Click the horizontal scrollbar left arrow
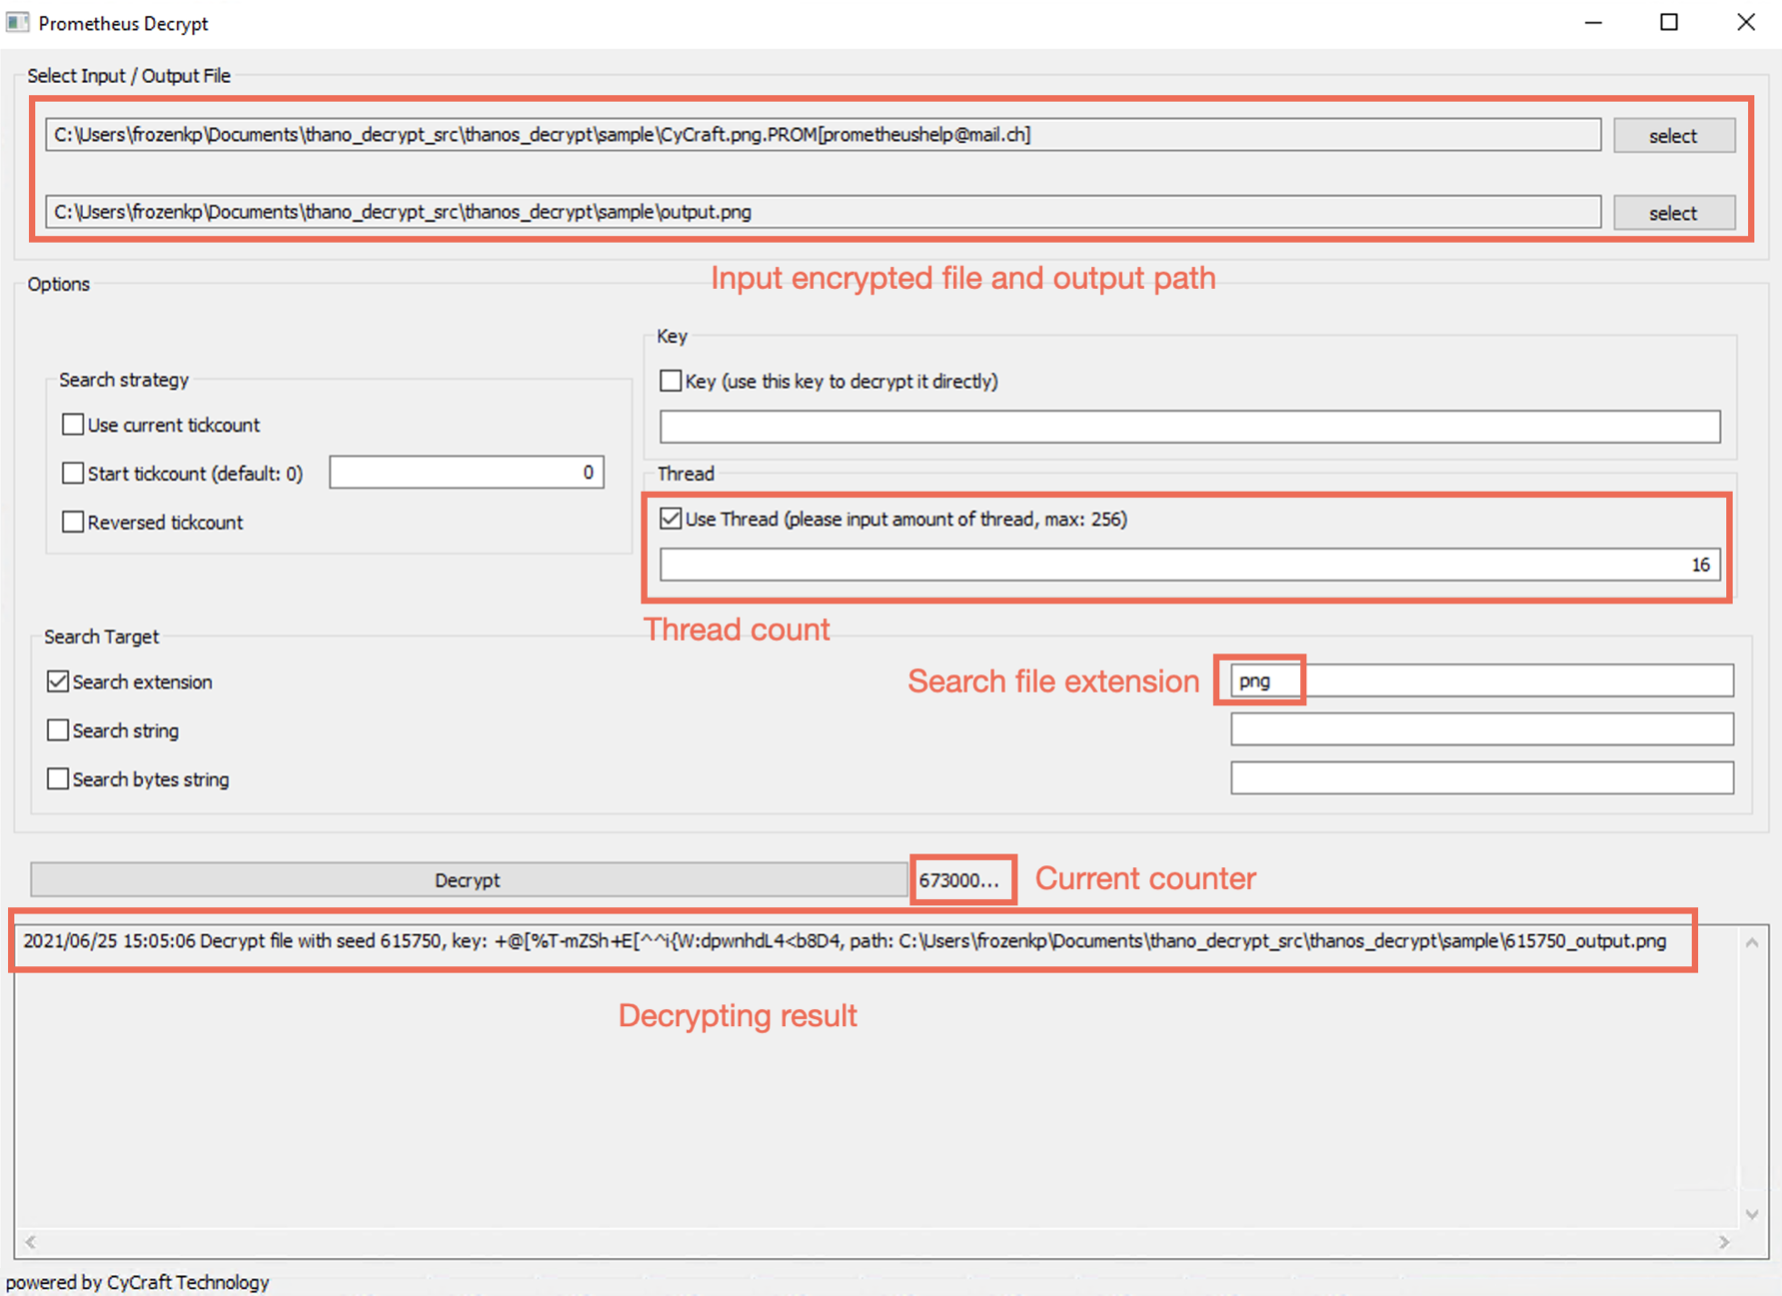 (31, 1242)
